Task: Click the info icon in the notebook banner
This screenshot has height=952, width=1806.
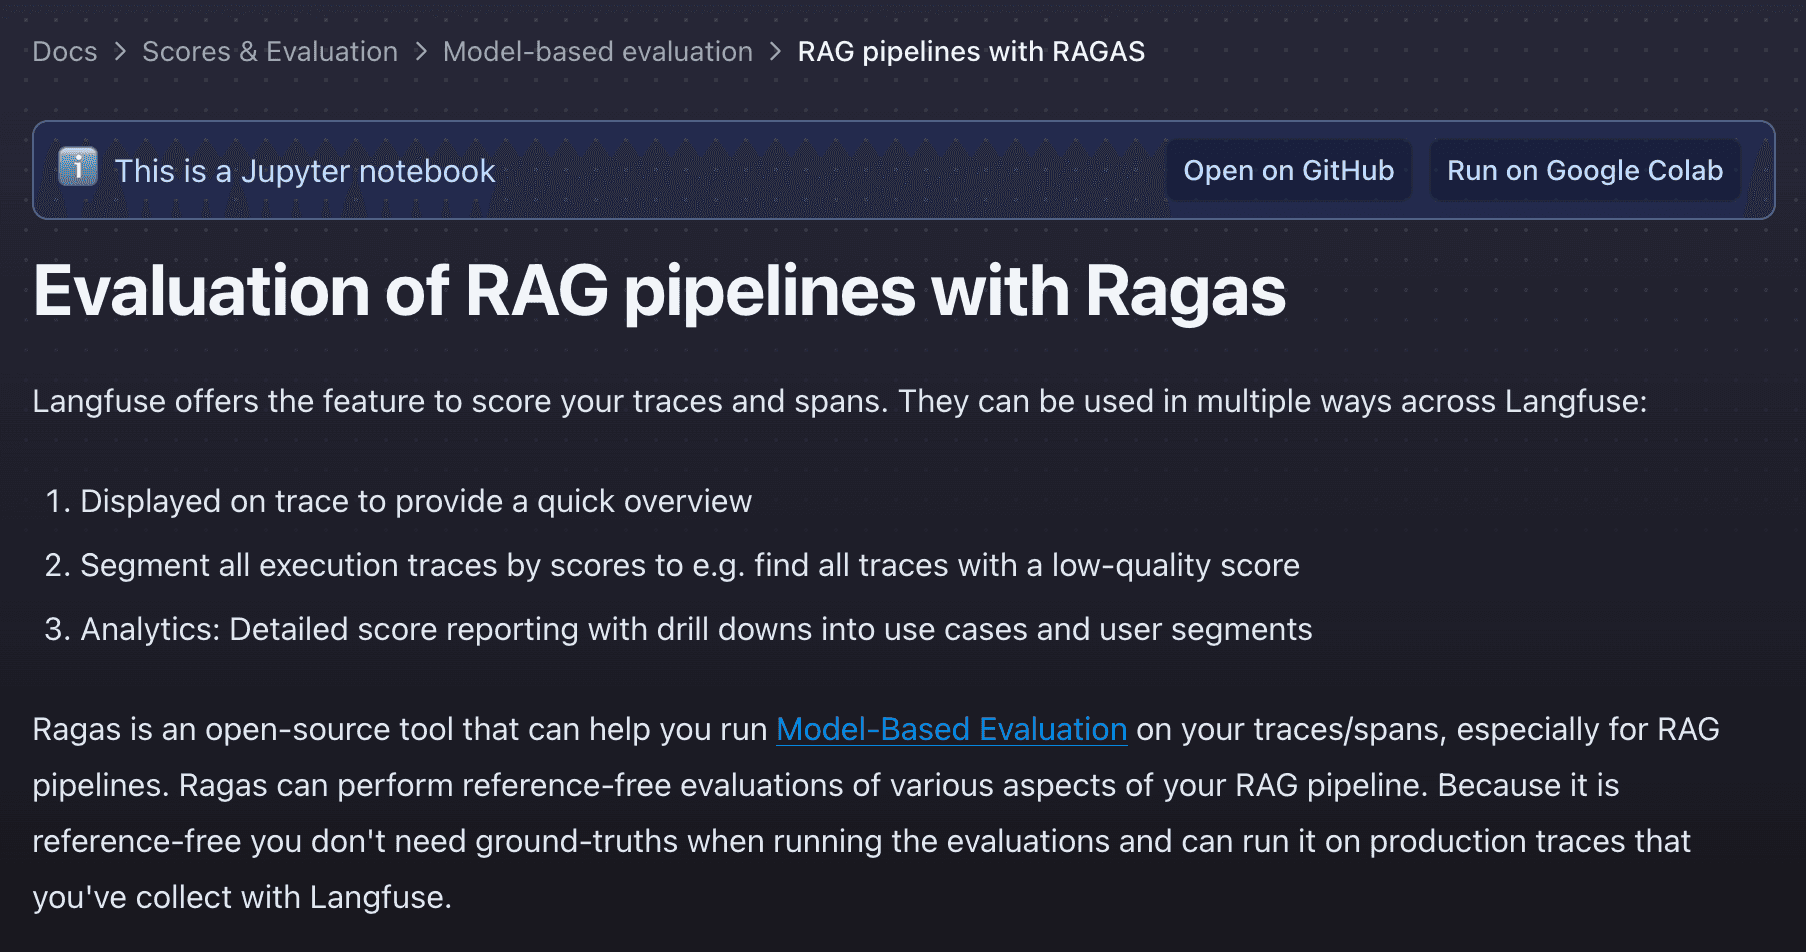Action: click(76, 170)
